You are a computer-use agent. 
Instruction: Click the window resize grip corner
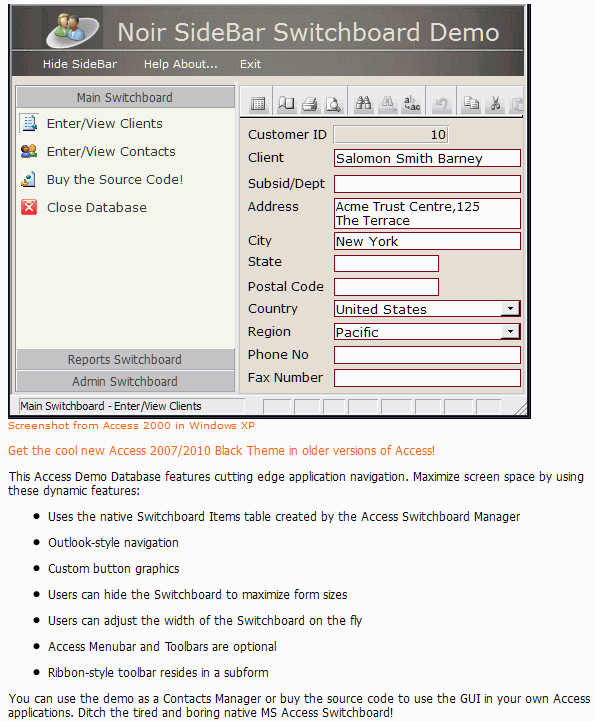[520, 408]
